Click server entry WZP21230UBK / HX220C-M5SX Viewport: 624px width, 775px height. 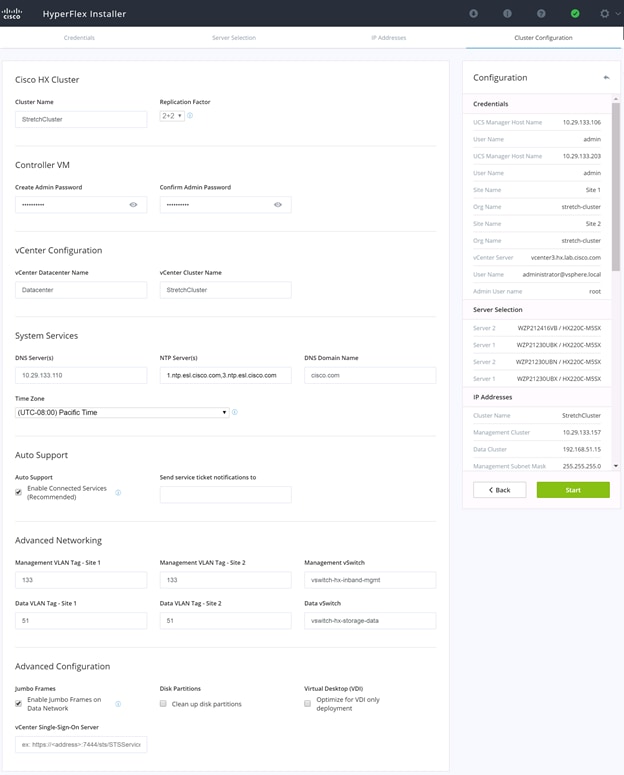coord(559,344)
